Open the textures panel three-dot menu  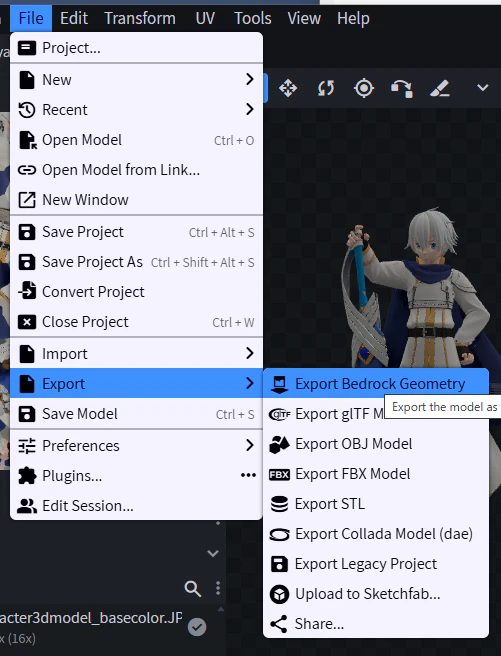218,588
